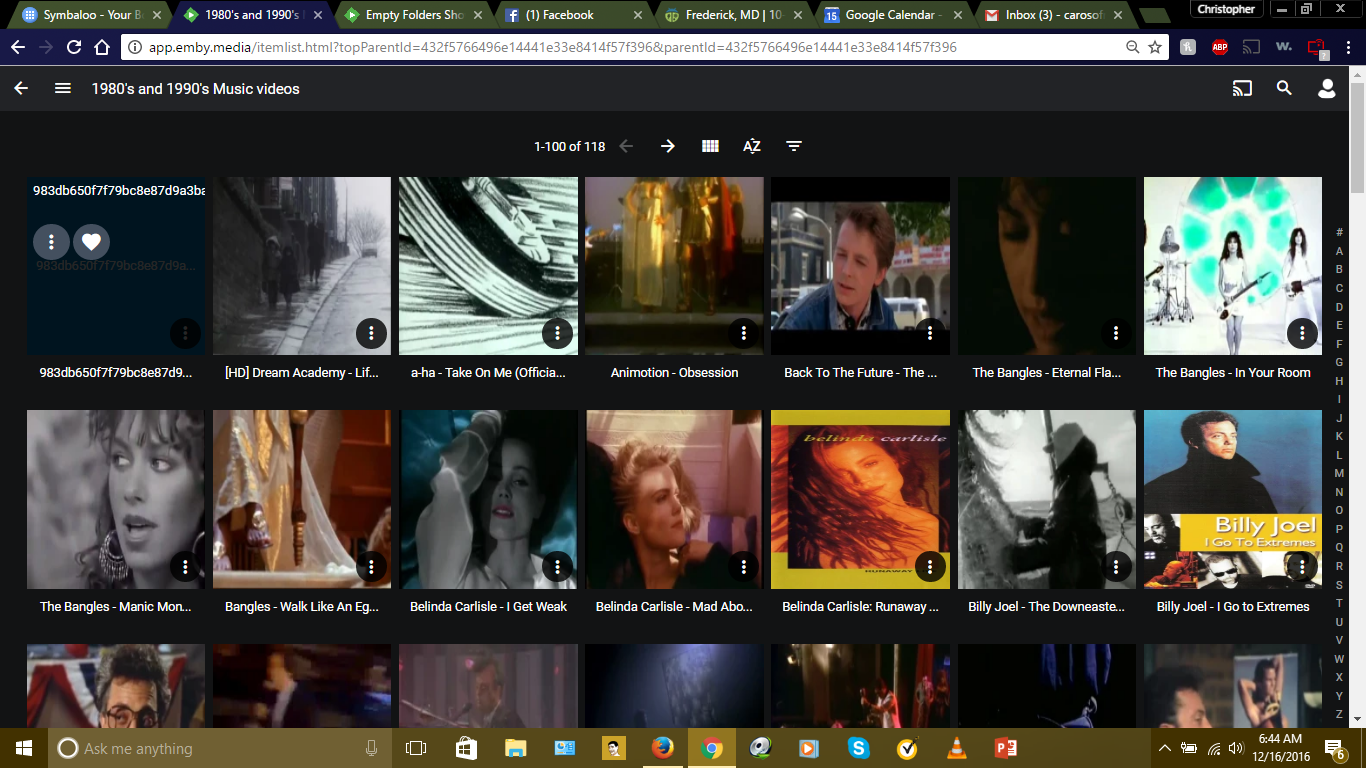Toggle the bookmark star in address bar
Image resolution: width=1366 pixels, height=768 pixels.
pyautogui.click(x=1155, y=46)
